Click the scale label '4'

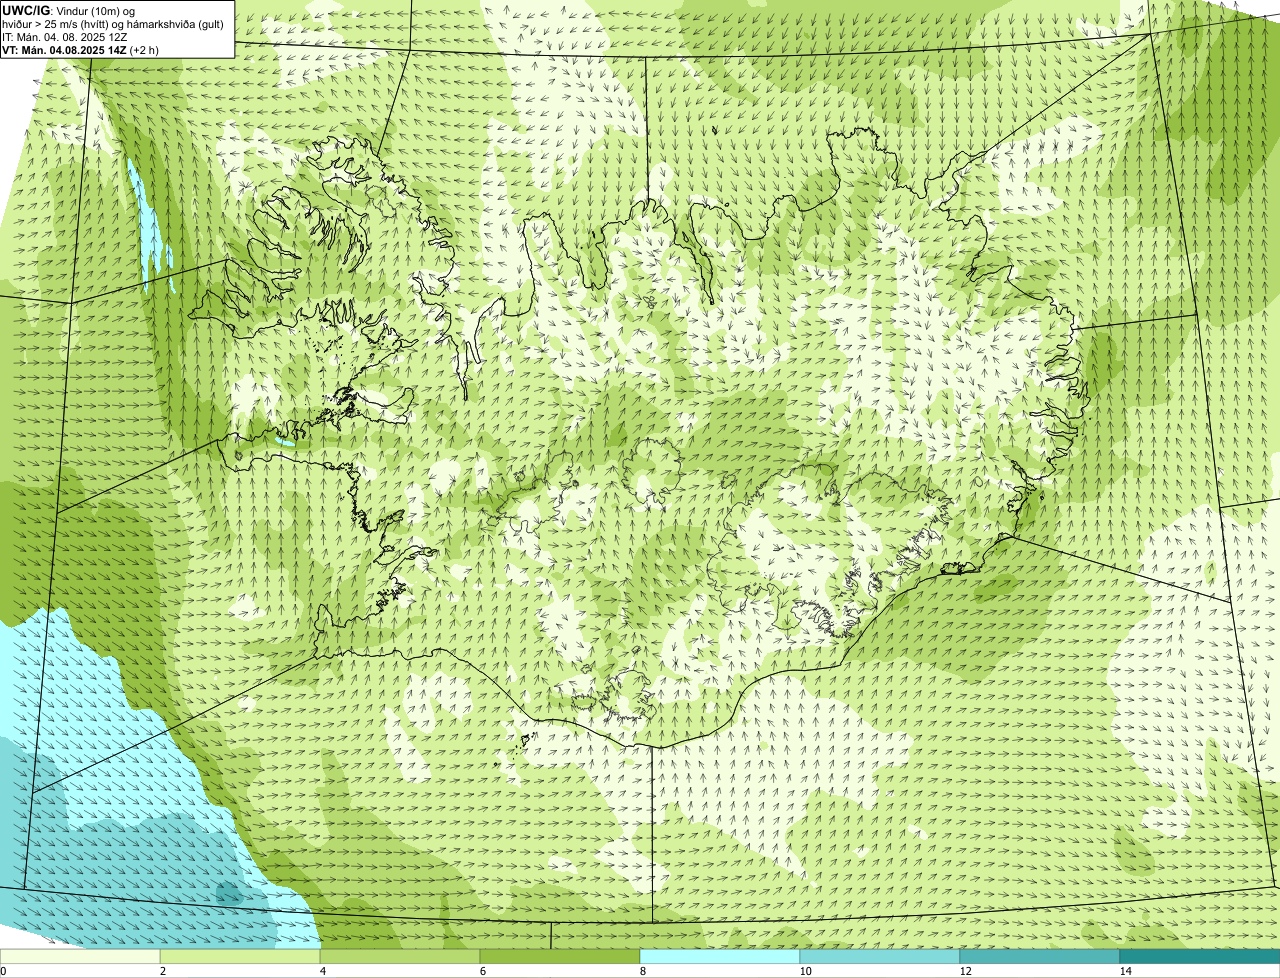point(323,971)
